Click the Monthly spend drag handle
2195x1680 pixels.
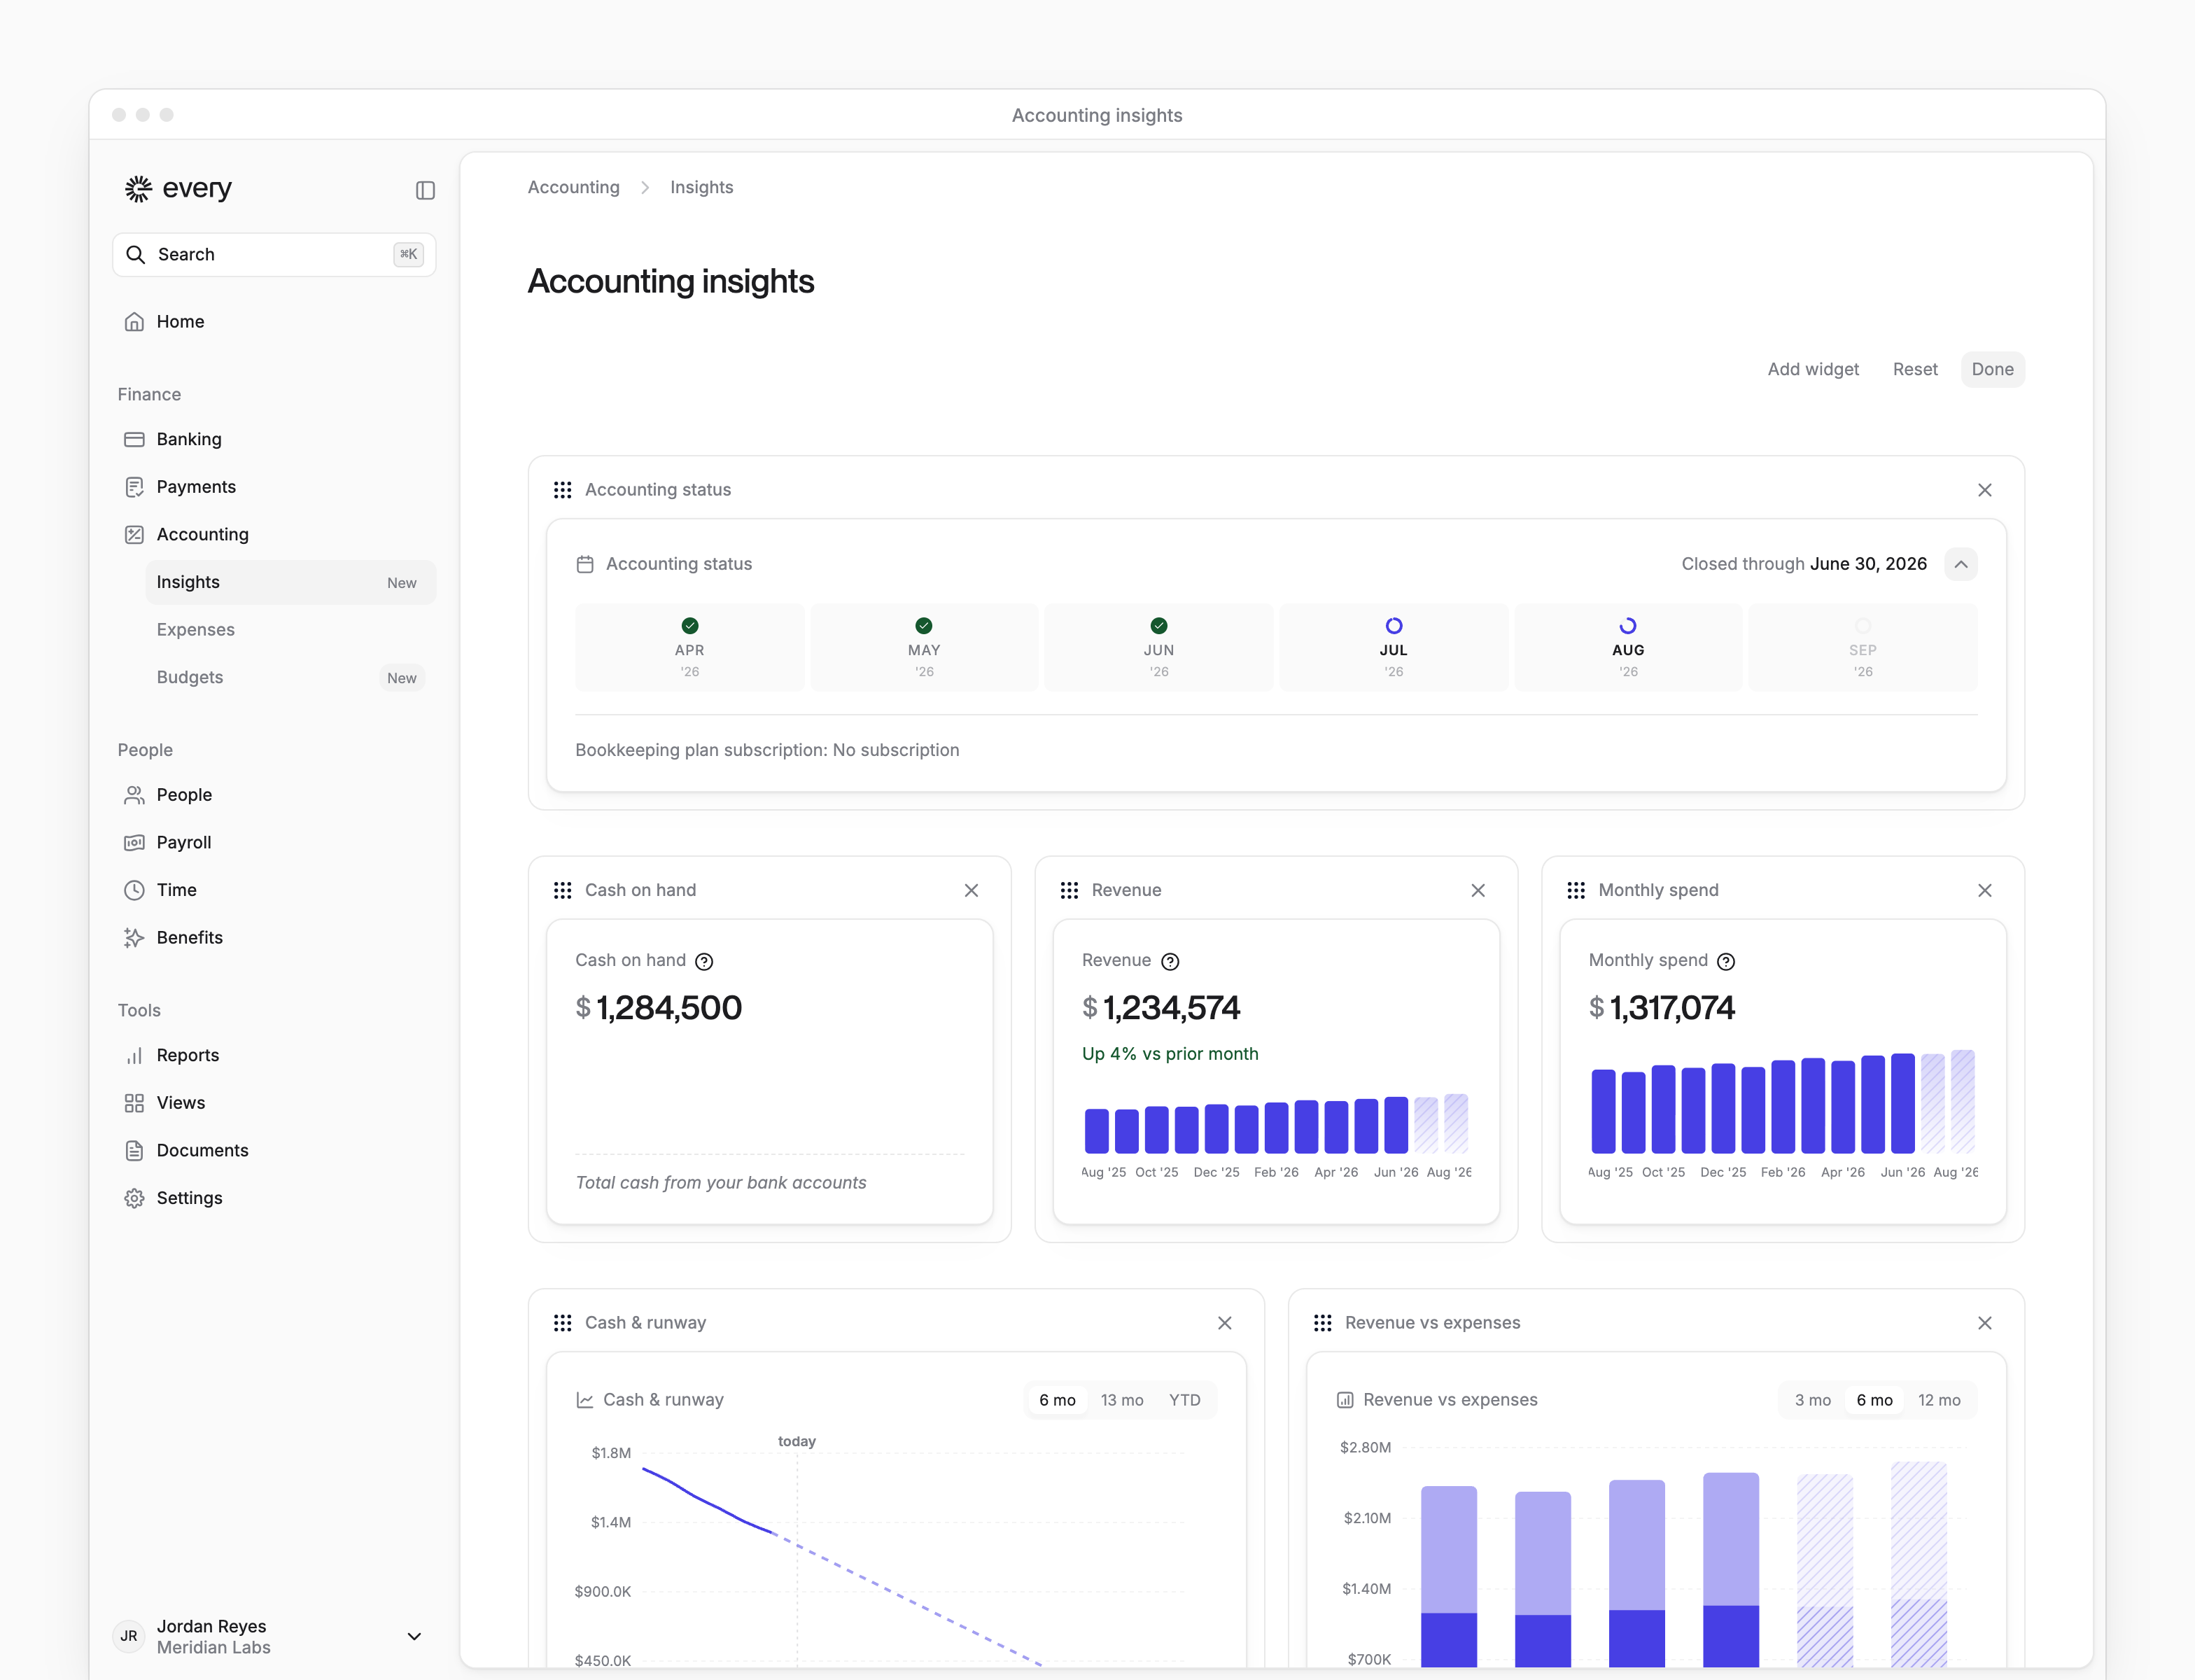[1577, 890]
